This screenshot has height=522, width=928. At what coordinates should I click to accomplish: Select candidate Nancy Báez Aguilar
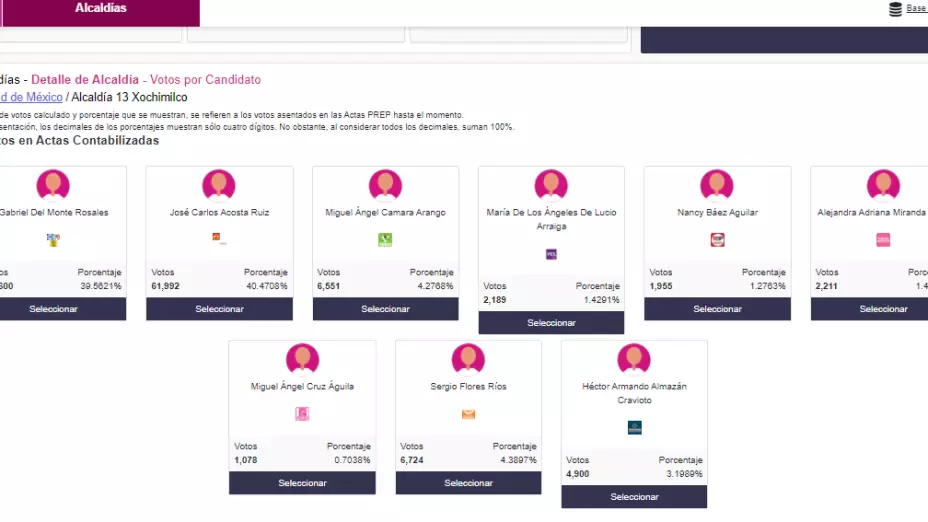717,309
